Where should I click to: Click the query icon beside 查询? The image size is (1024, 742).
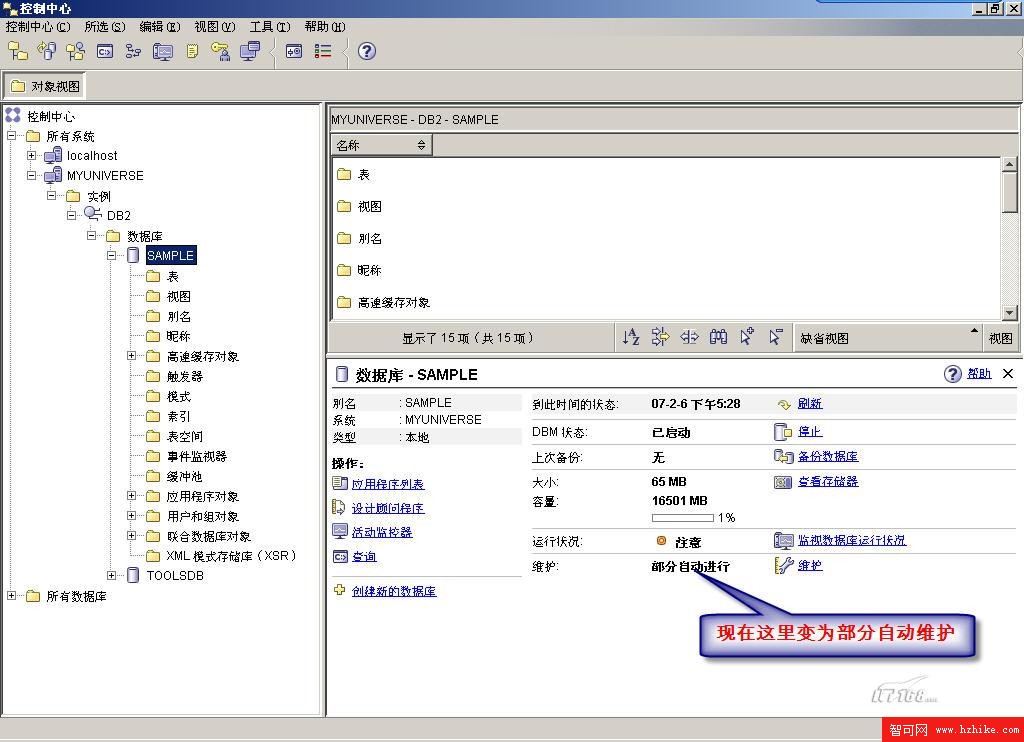pyautogui.click(x=340, y=556)
